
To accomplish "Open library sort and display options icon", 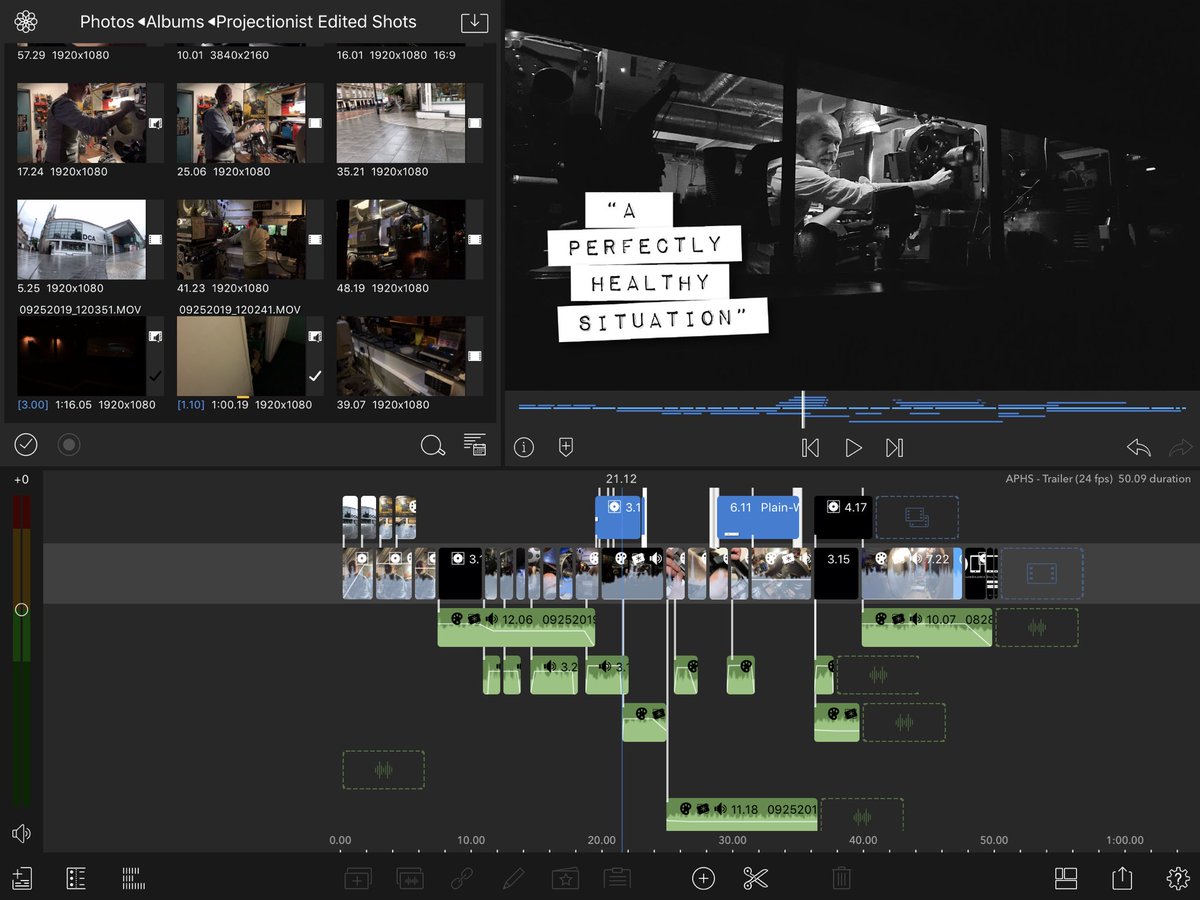I will click(x=475, y=446).
